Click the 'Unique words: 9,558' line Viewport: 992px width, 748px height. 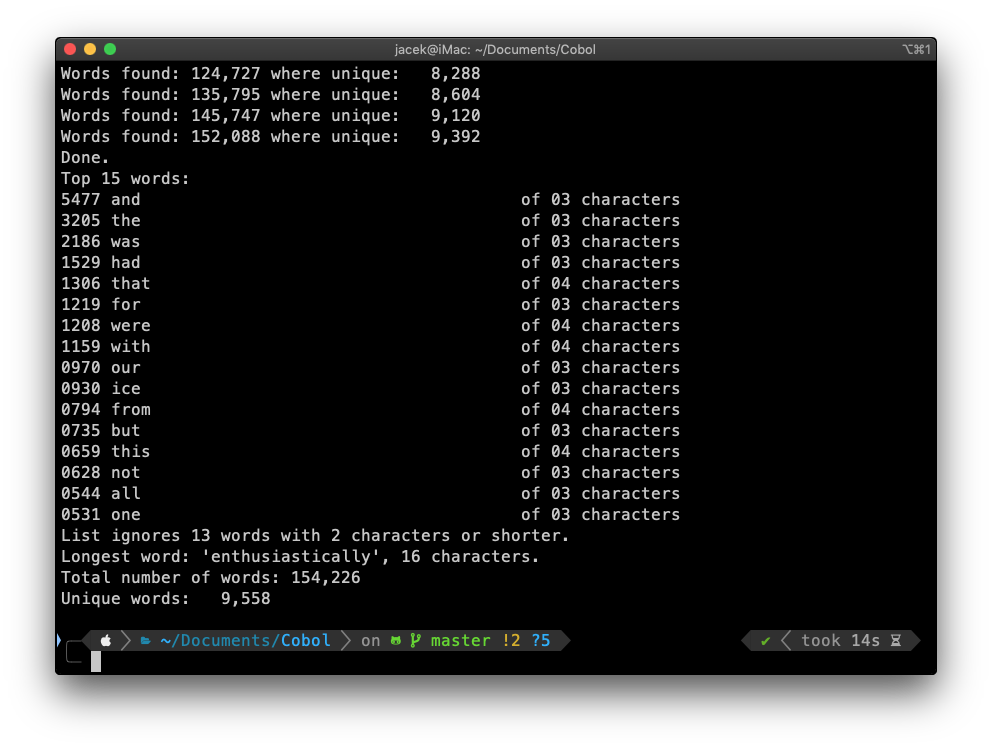tap(166, 598)
